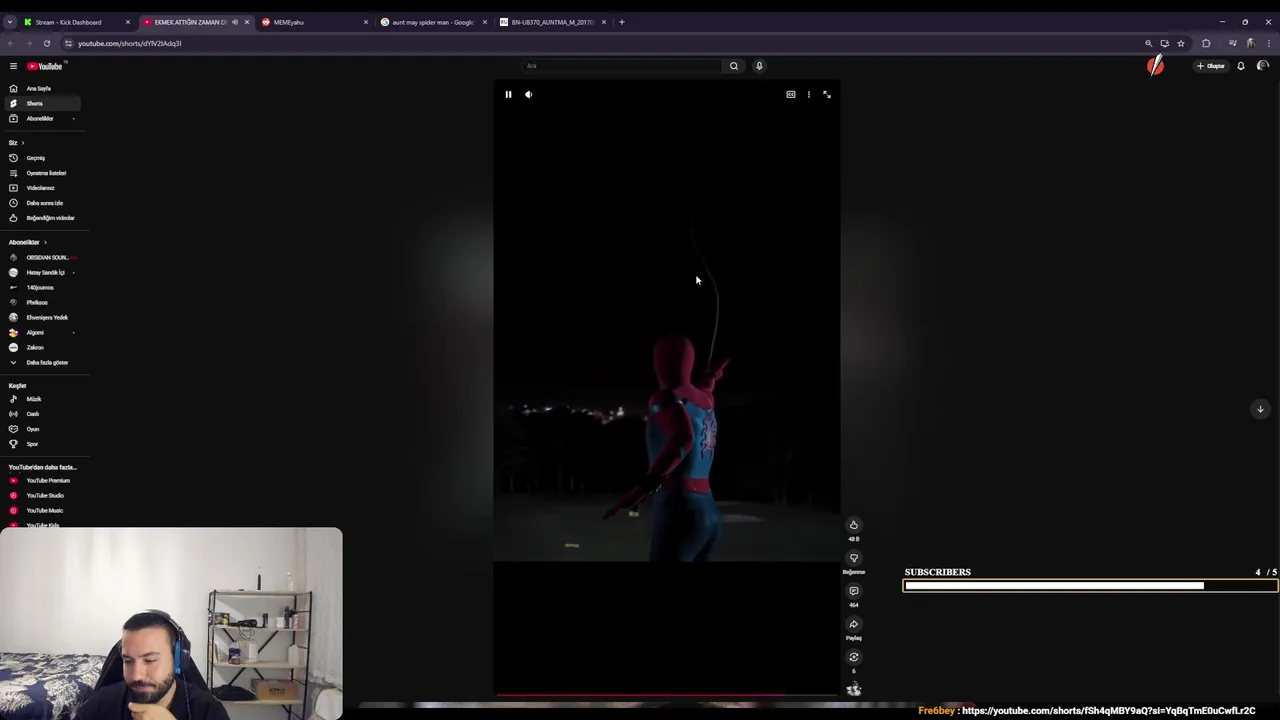The image size is (1280, 720).
Task: Click the YouTube search magnifier button
Action: click(x=734, y=66)
